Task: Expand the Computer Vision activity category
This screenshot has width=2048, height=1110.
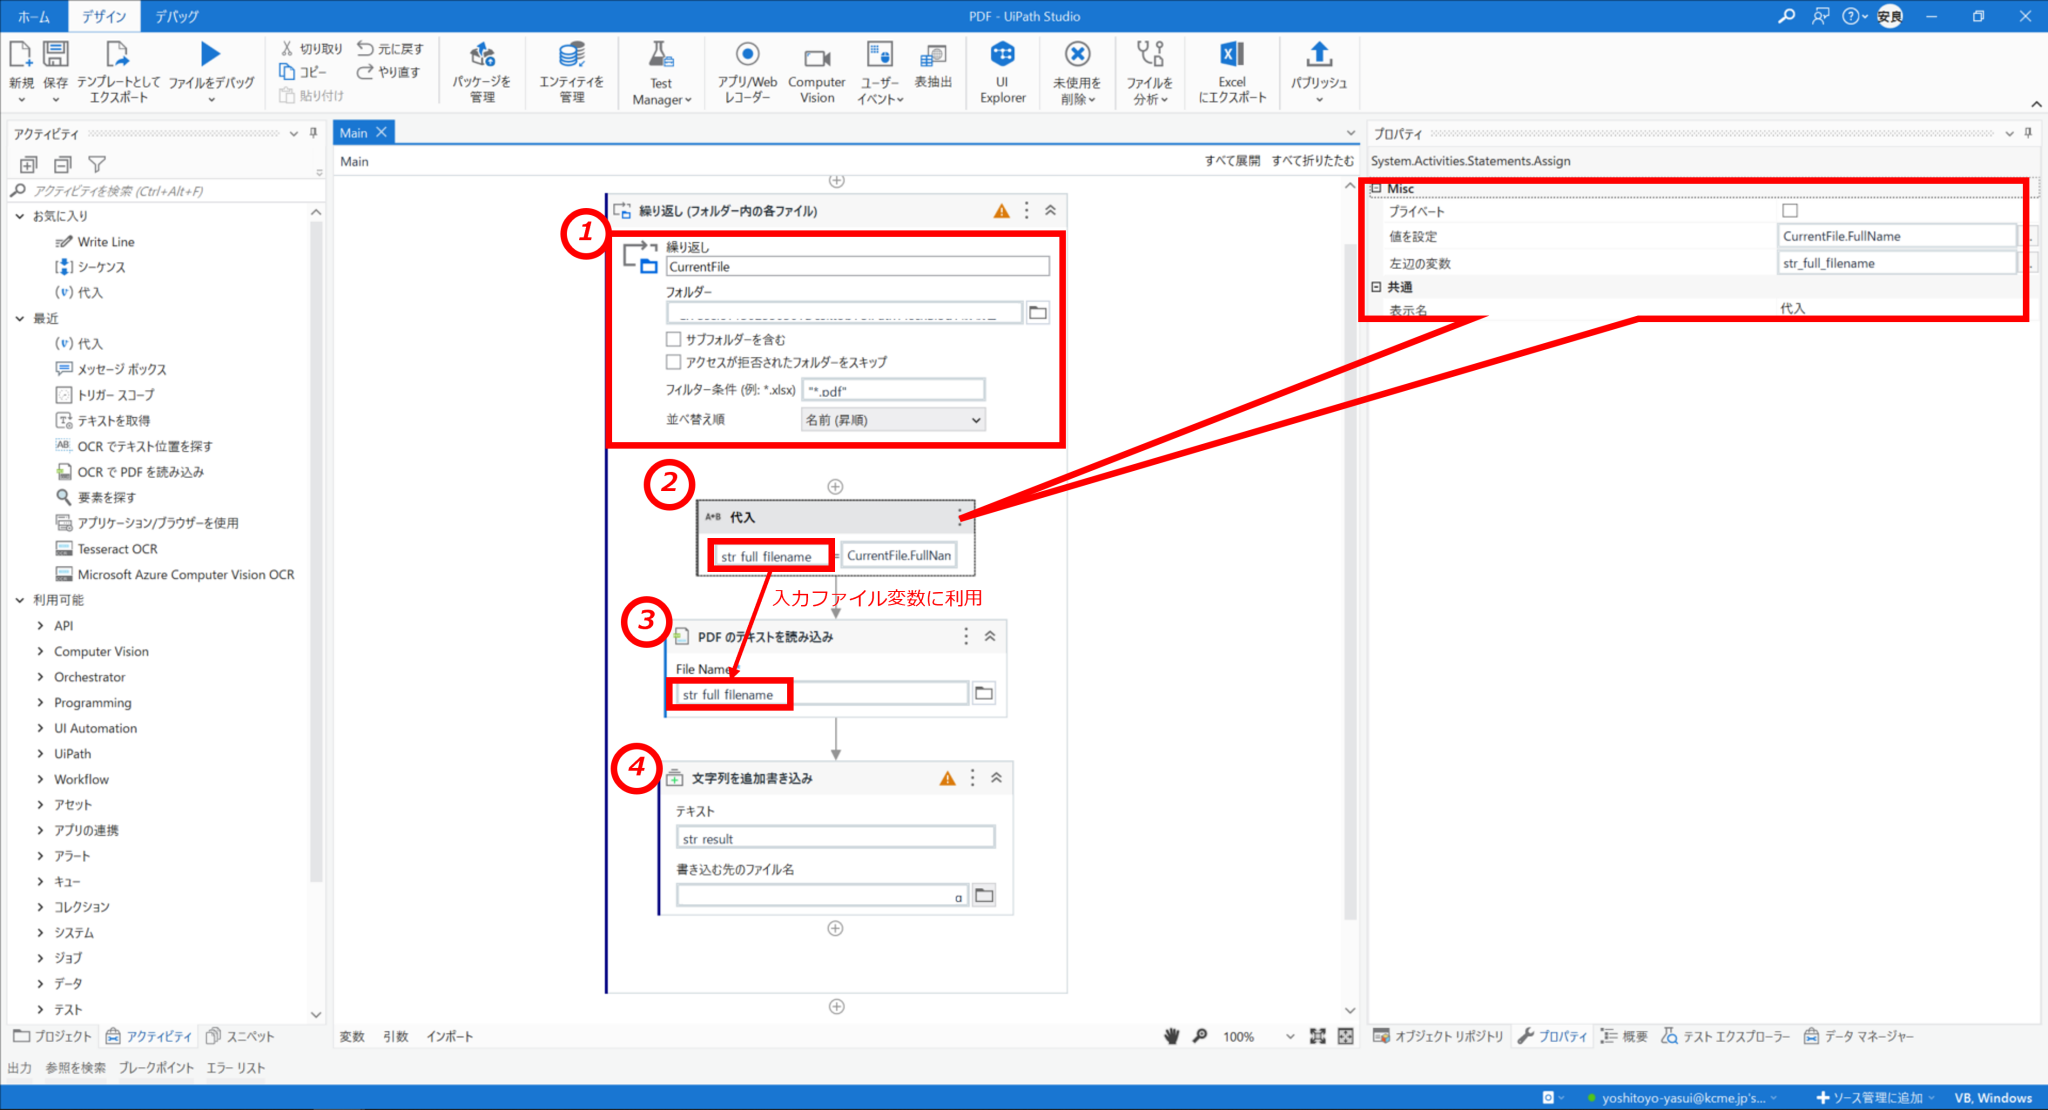Action: [40, 651]
